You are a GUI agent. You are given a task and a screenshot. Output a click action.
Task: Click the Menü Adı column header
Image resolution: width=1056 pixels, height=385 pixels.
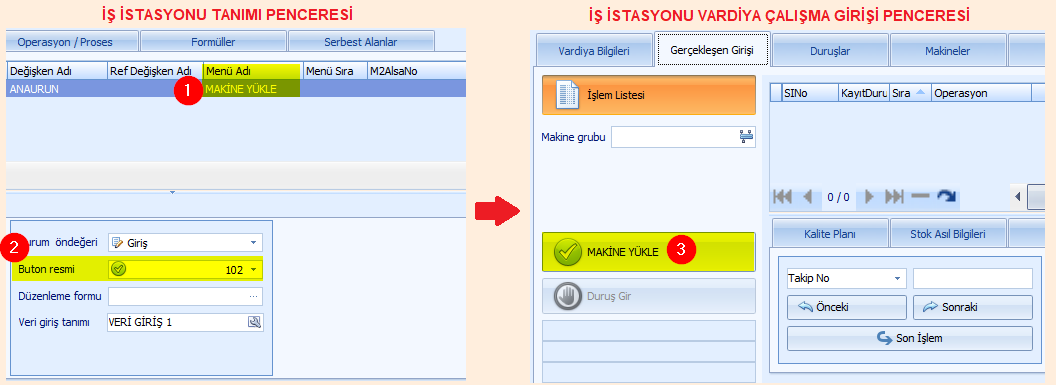pyautogui.click(x=253, y=71)
